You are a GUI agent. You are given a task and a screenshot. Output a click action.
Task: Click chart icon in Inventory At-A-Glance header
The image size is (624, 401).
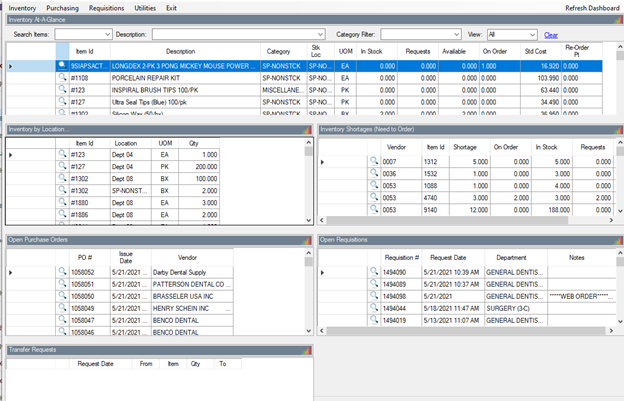pos(618,19)
